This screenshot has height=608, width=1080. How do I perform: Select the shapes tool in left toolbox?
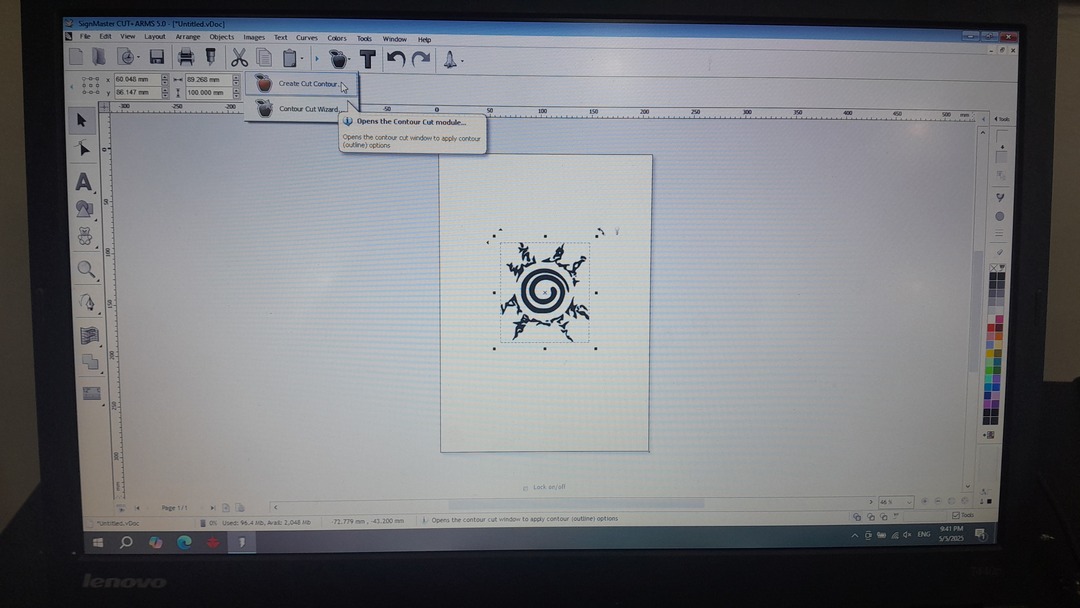point(84,208)
